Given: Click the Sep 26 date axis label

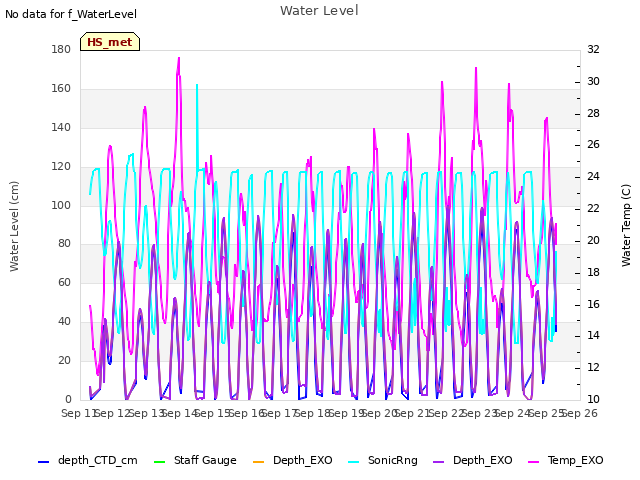Looking at the screenshot, I should tap(580, 413).
